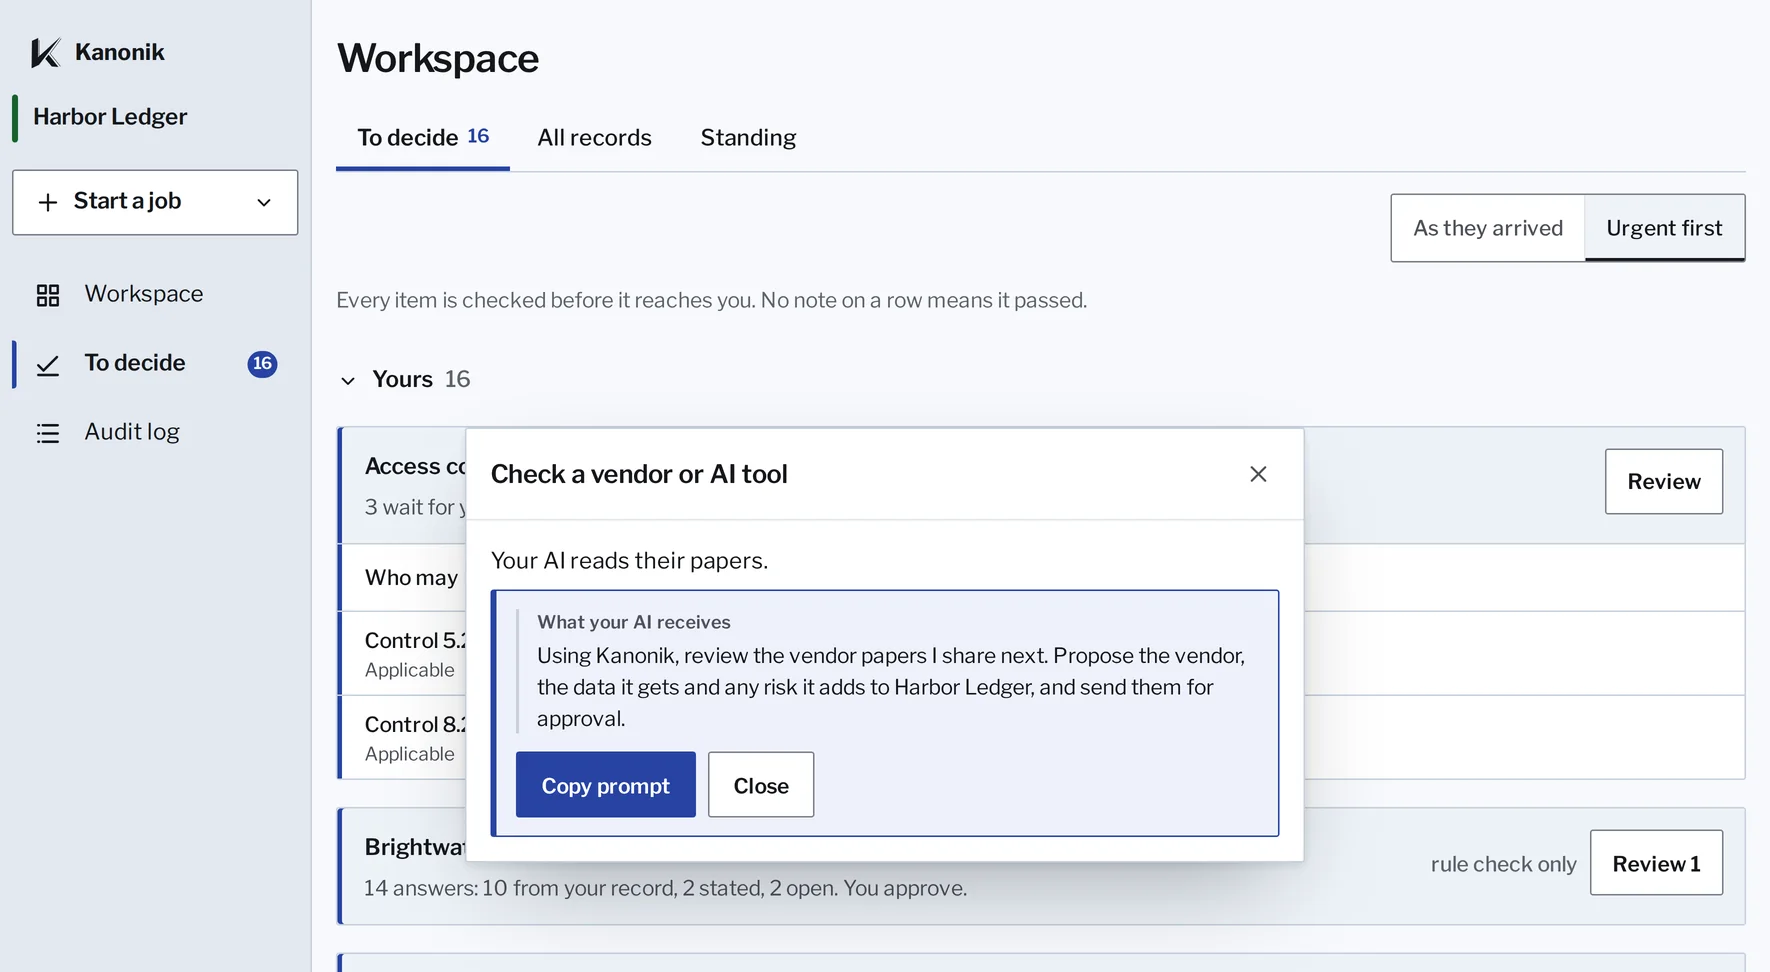Click the To decide checkmark icon

(x=48, y=365)
